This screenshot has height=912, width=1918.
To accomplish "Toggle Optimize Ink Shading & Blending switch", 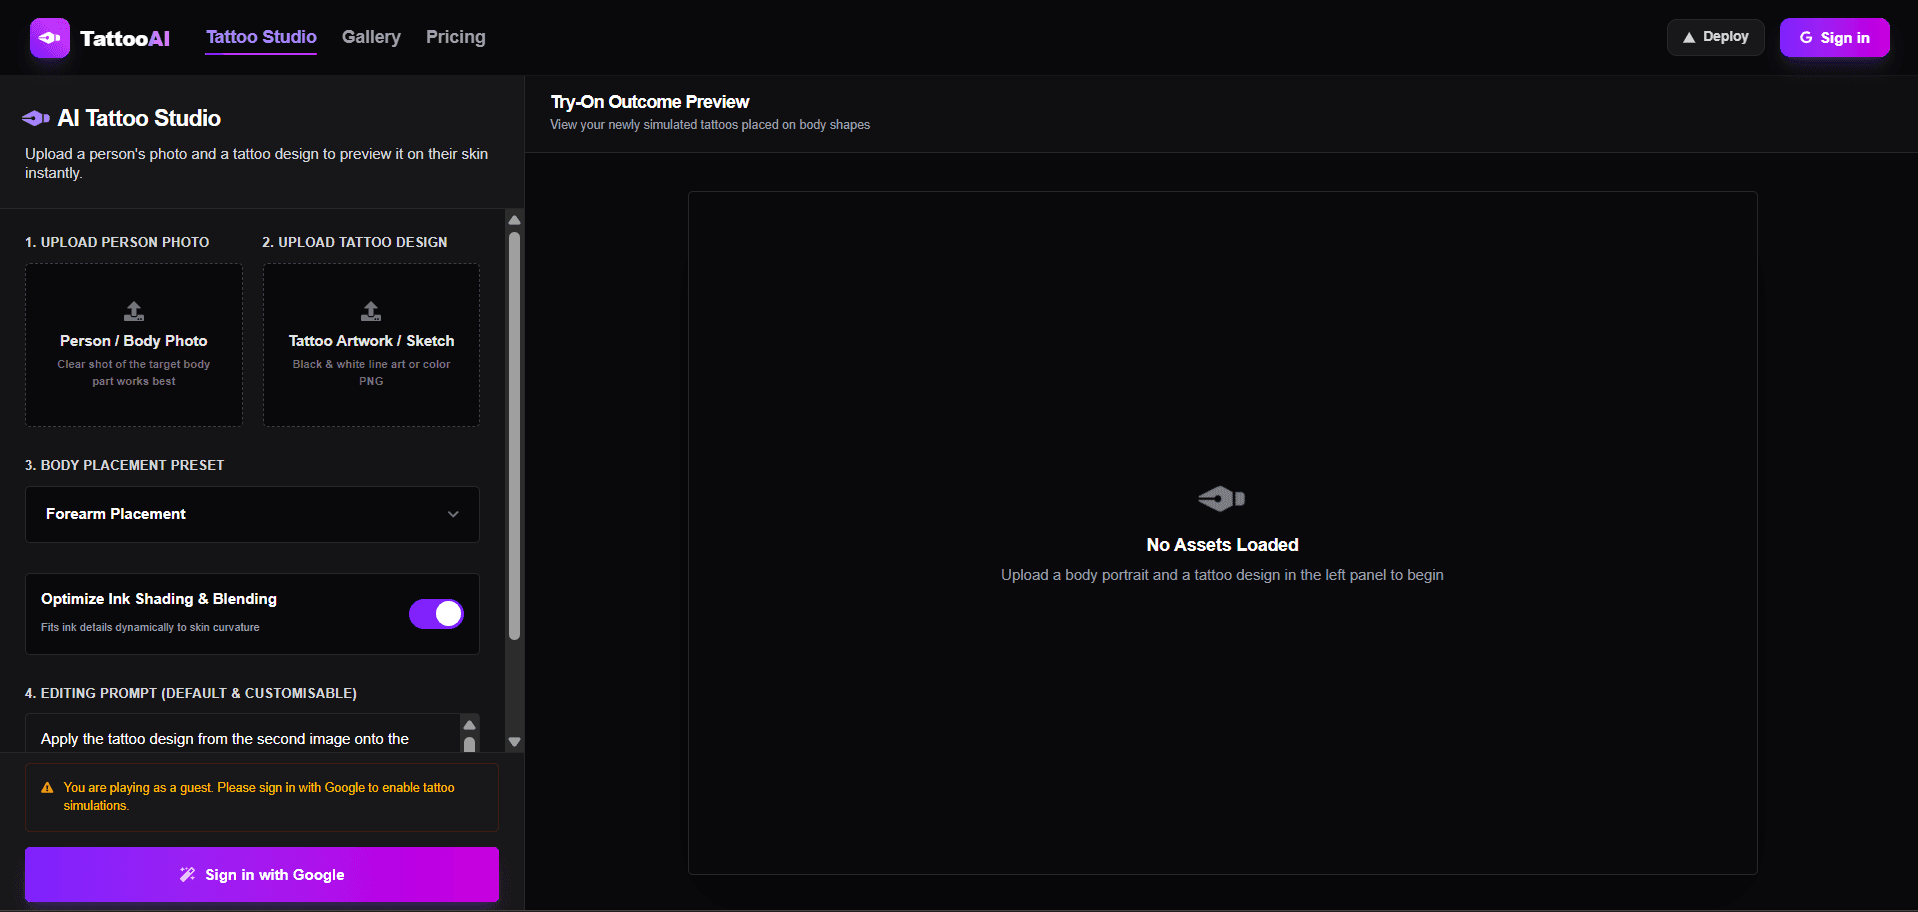I will [436, 614].
